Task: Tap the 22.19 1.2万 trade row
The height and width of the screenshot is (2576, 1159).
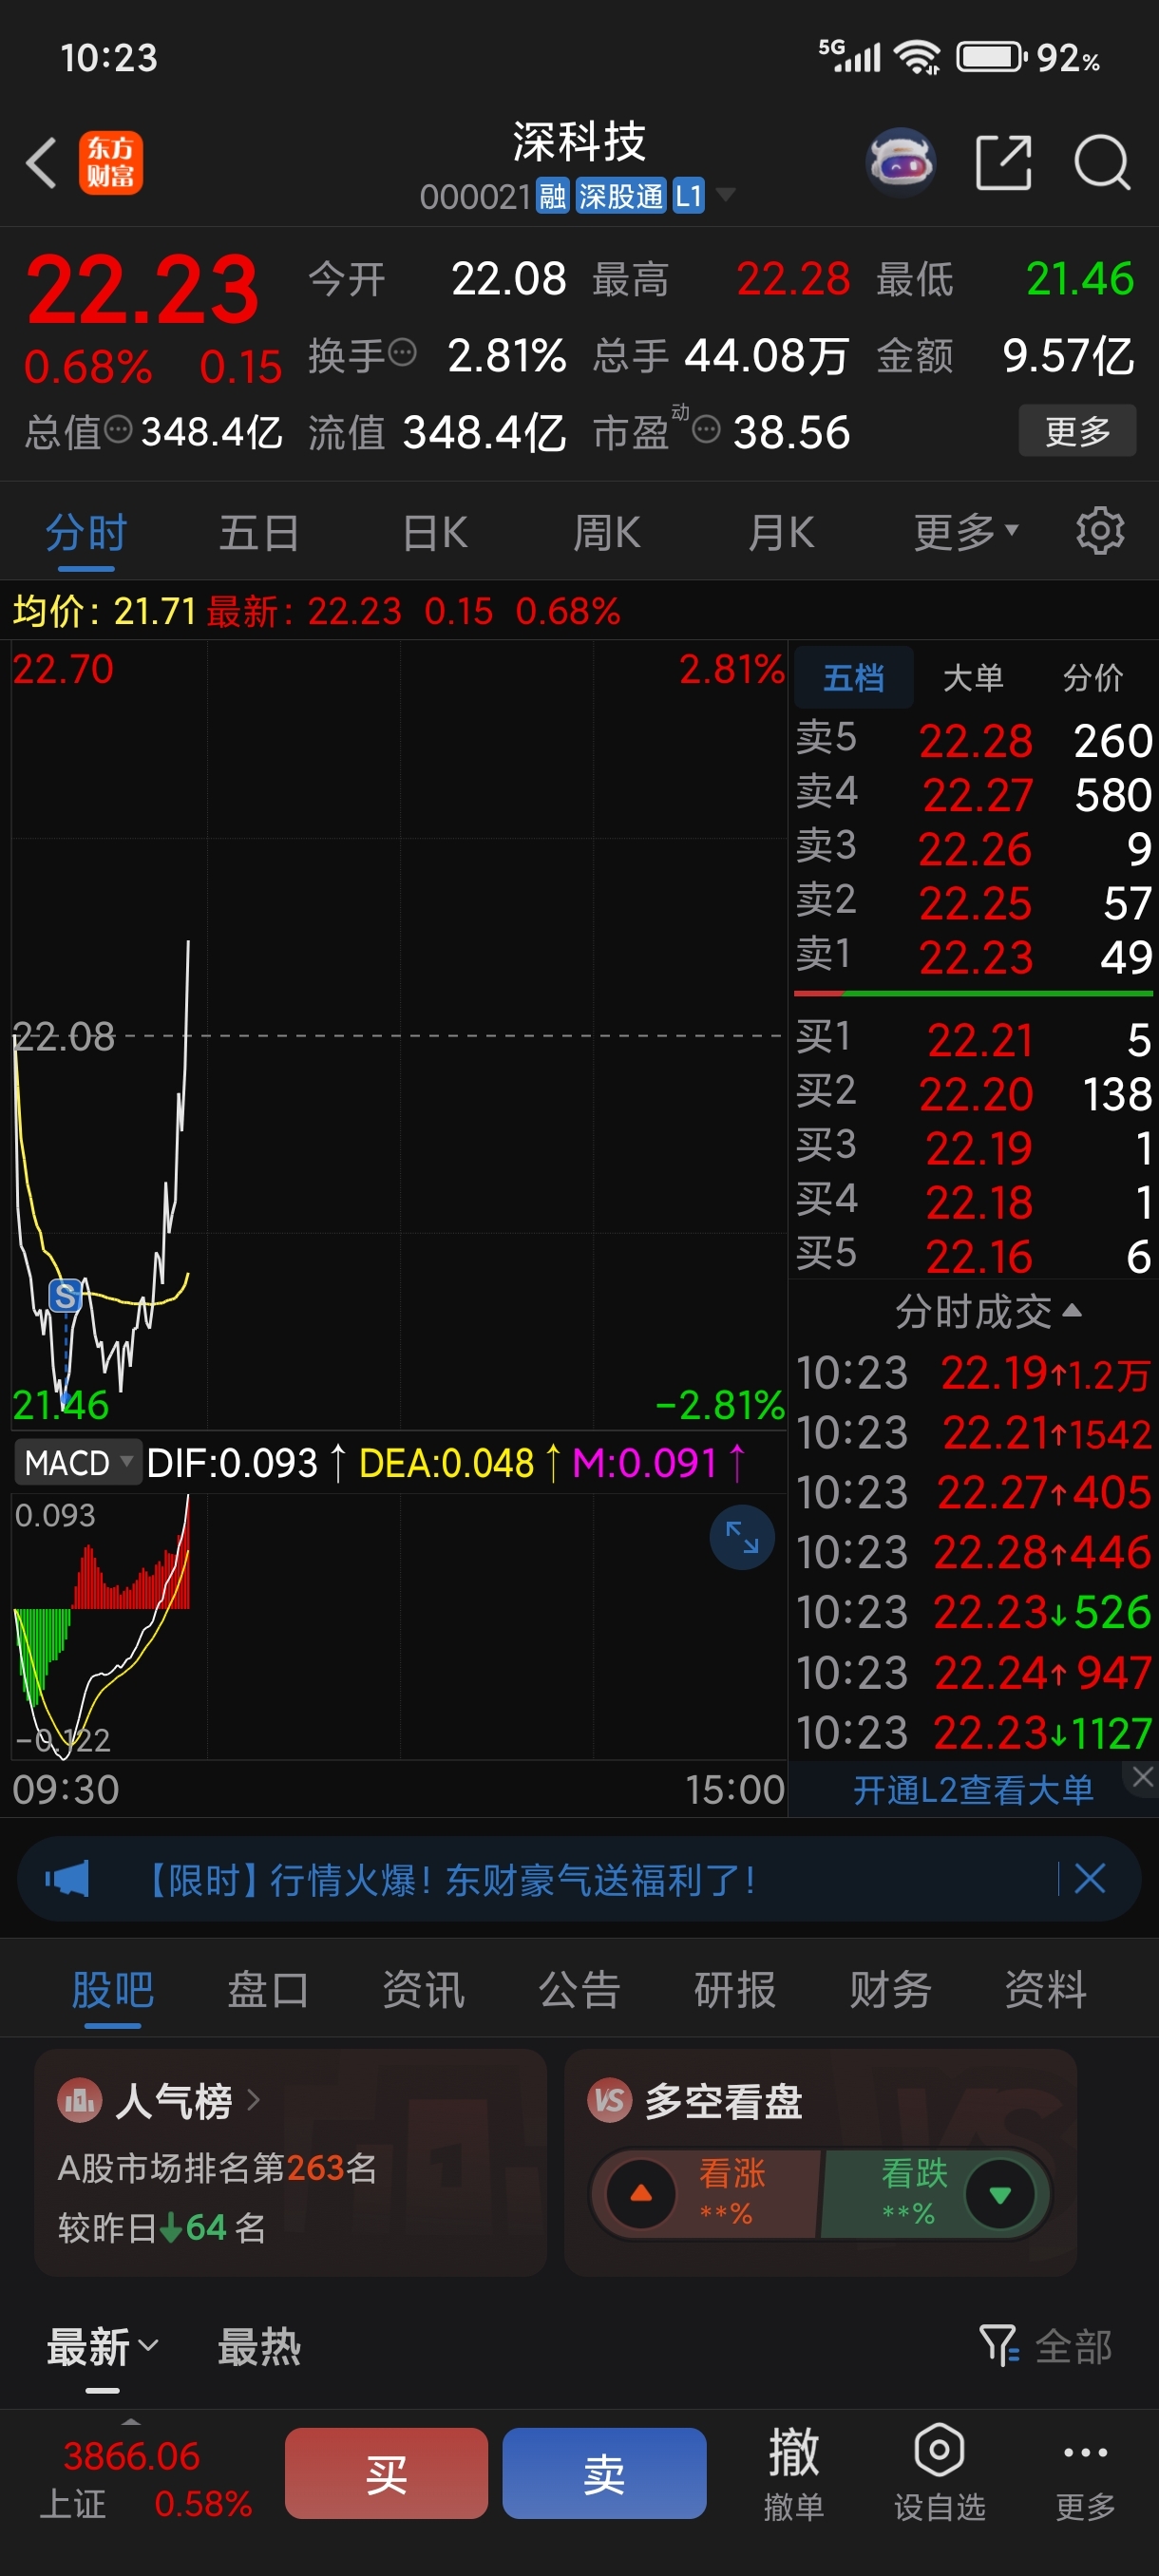Action: point(973,1373)
